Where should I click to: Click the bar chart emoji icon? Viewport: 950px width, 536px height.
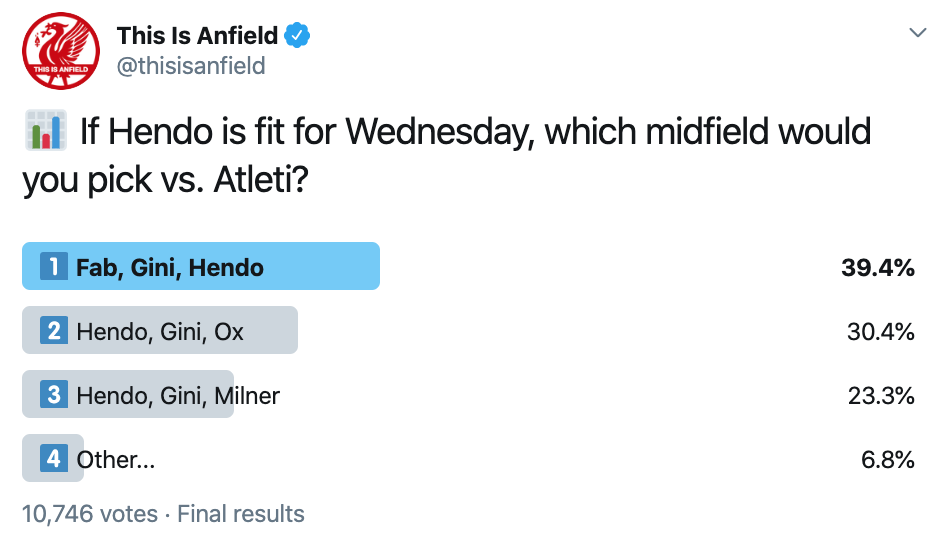pos(46,130)
